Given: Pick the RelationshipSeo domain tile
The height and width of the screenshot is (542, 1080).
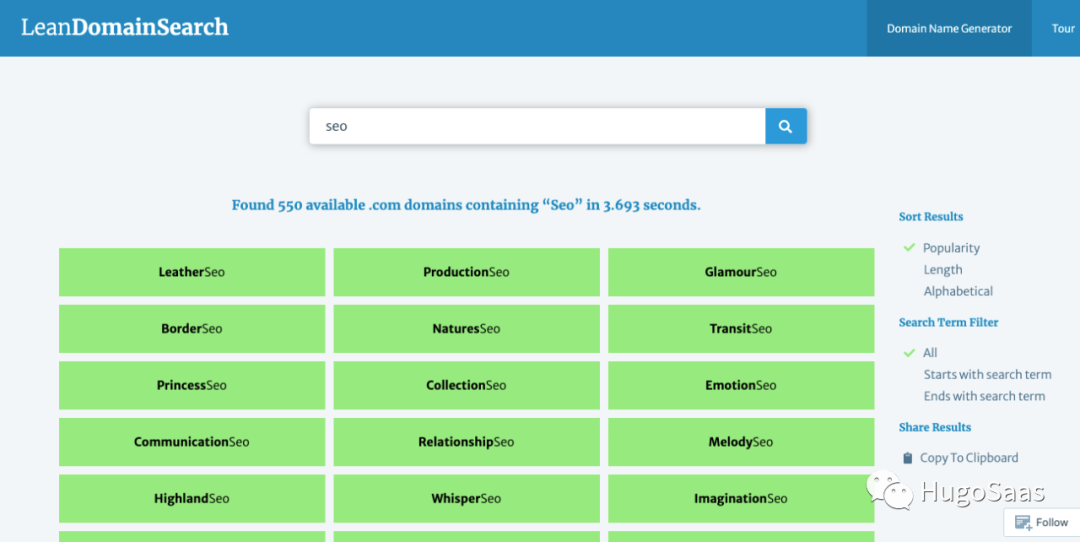Looking at the screenshot, I should point(466,441).
